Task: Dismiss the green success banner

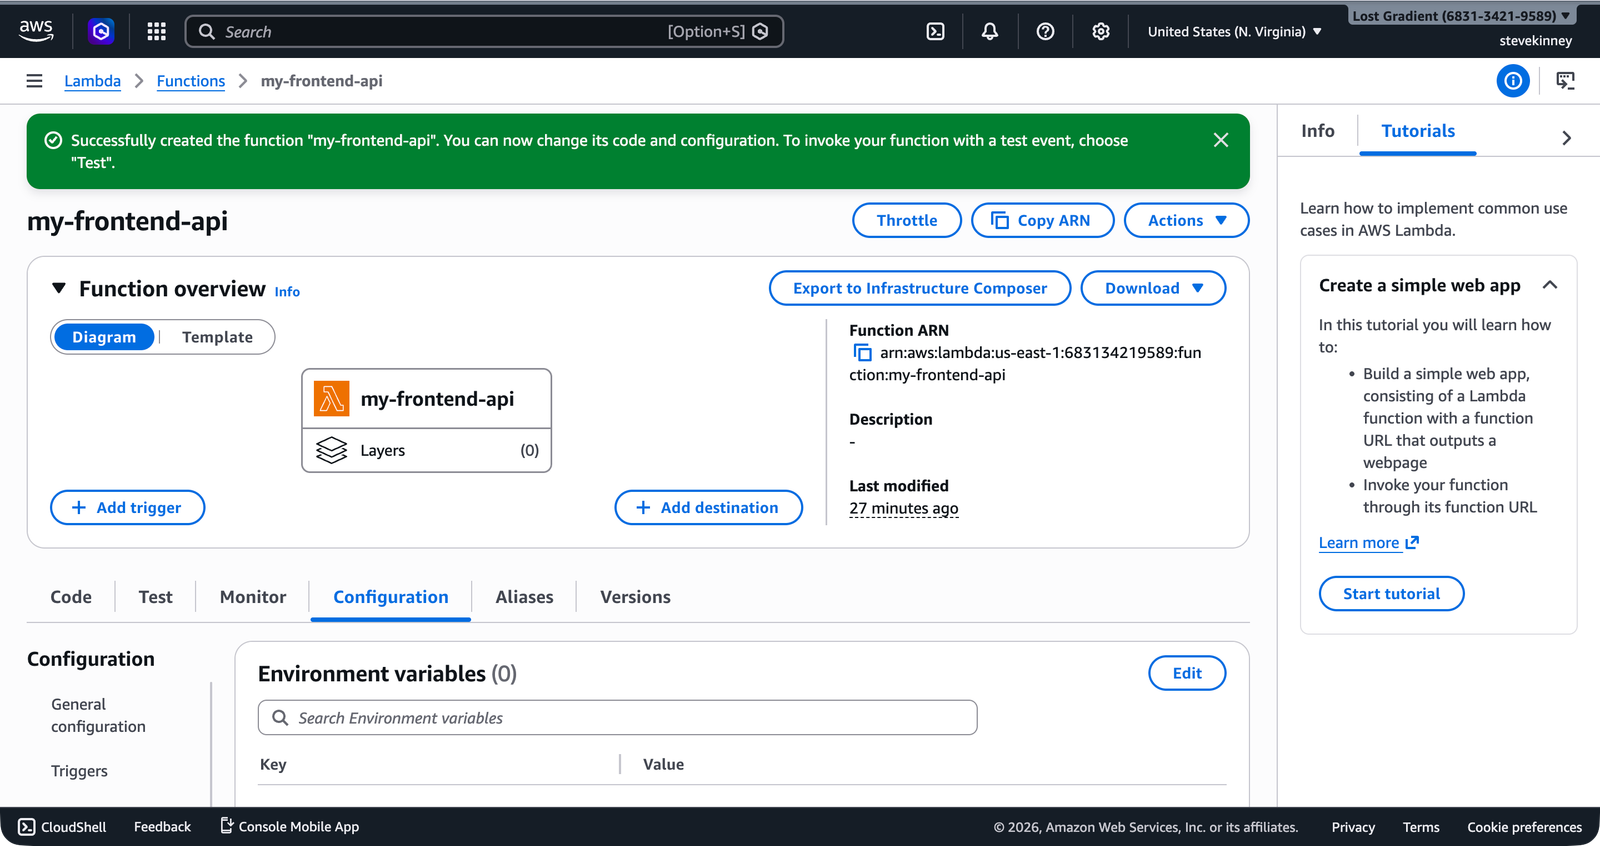Action: pyautogui.click(x=1221, y=140)
